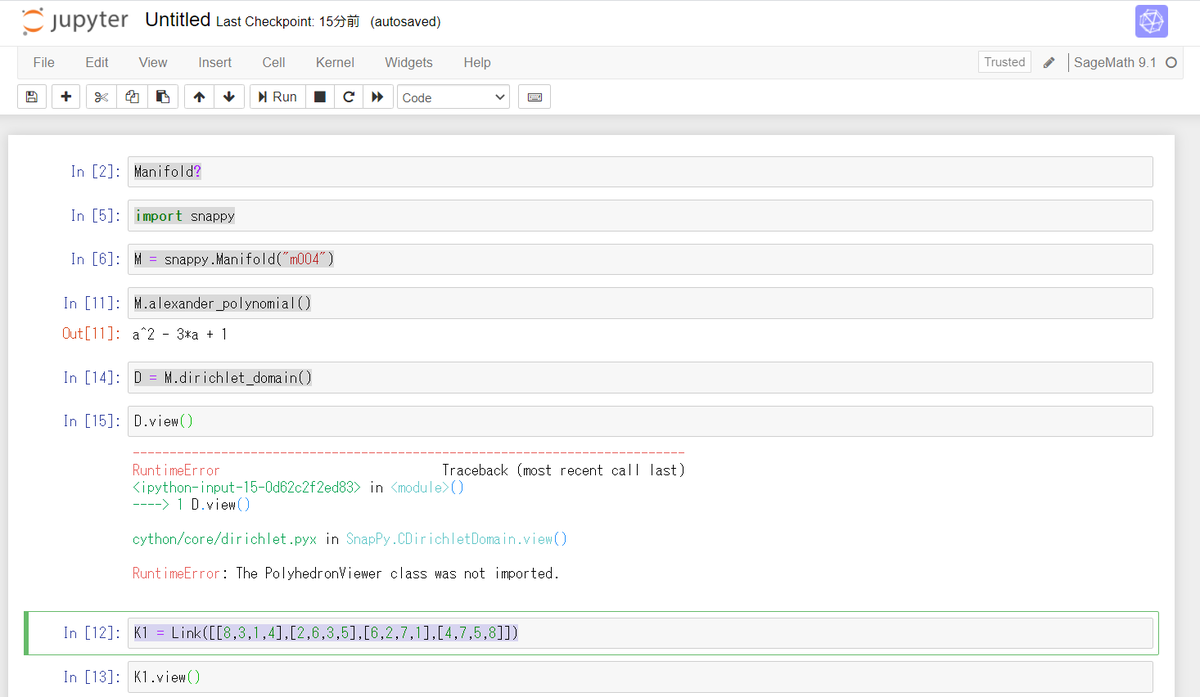
Task: Click the Jupyter logo
Action: tap(74, 20)
